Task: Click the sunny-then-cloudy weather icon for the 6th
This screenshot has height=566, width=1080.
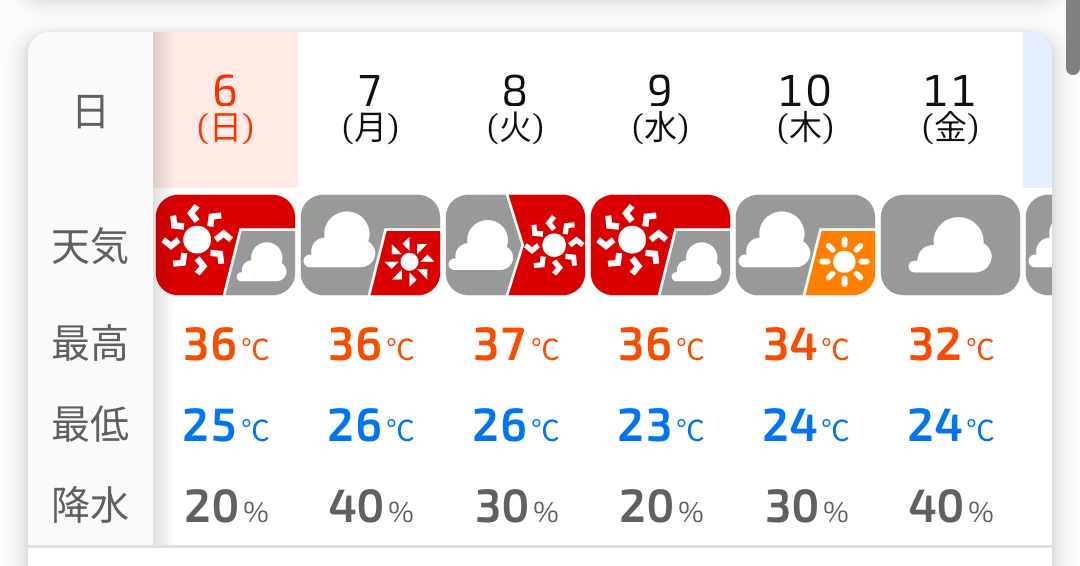Action: click(x=225, y=245)
